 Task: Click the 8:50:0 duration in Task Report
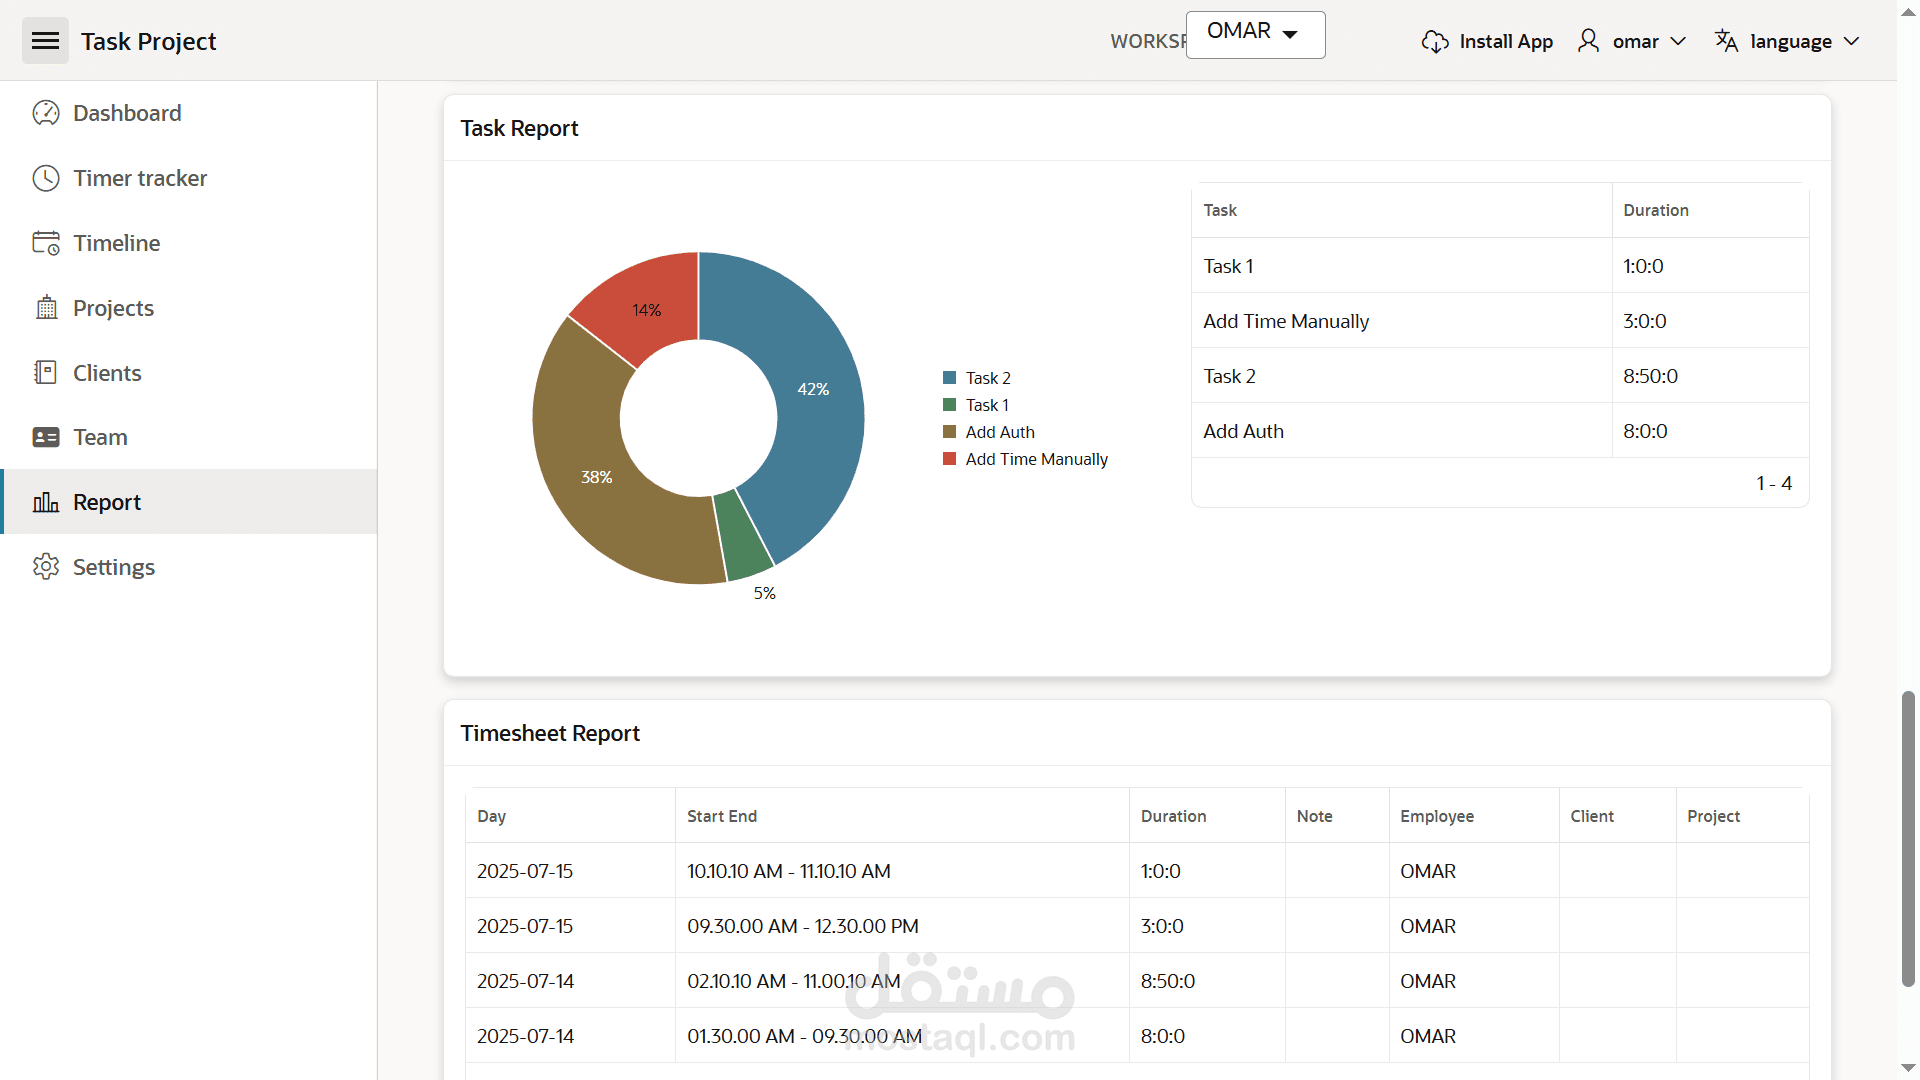(1650, 376)
